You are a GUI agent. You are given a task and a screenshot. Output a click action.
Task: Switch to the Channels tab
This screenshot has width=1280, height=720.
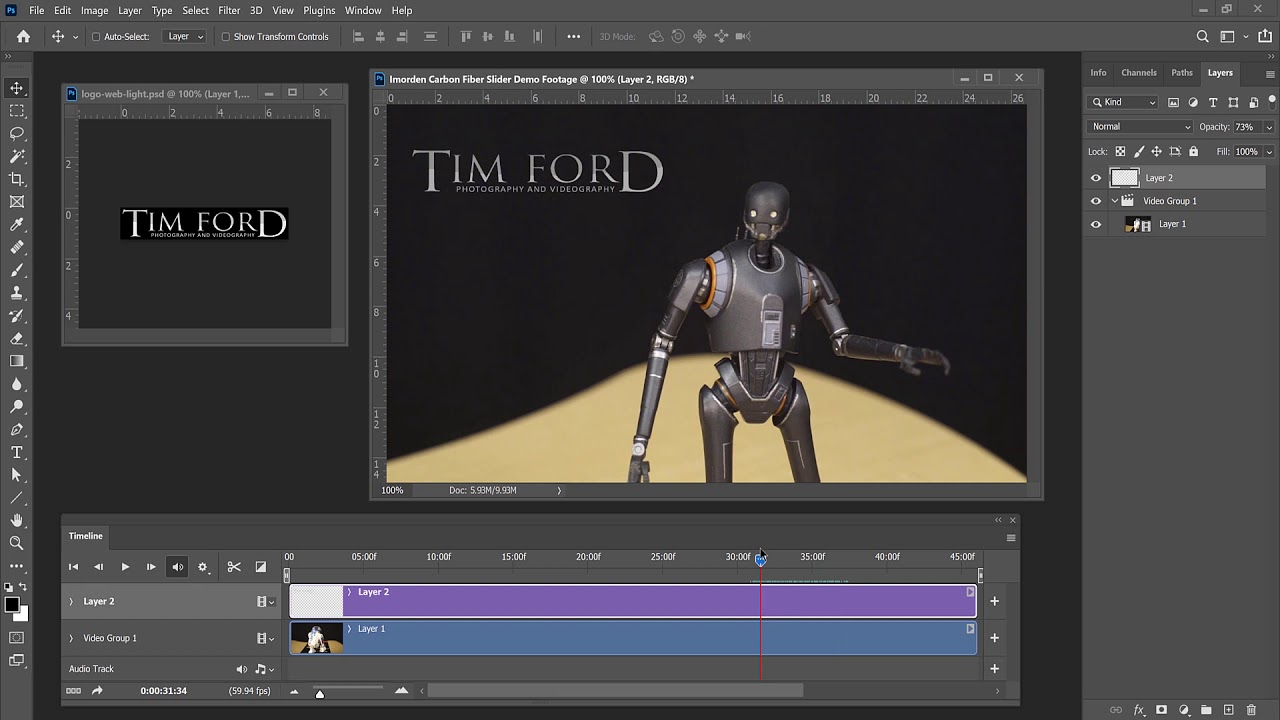[x=1138, y=73]
